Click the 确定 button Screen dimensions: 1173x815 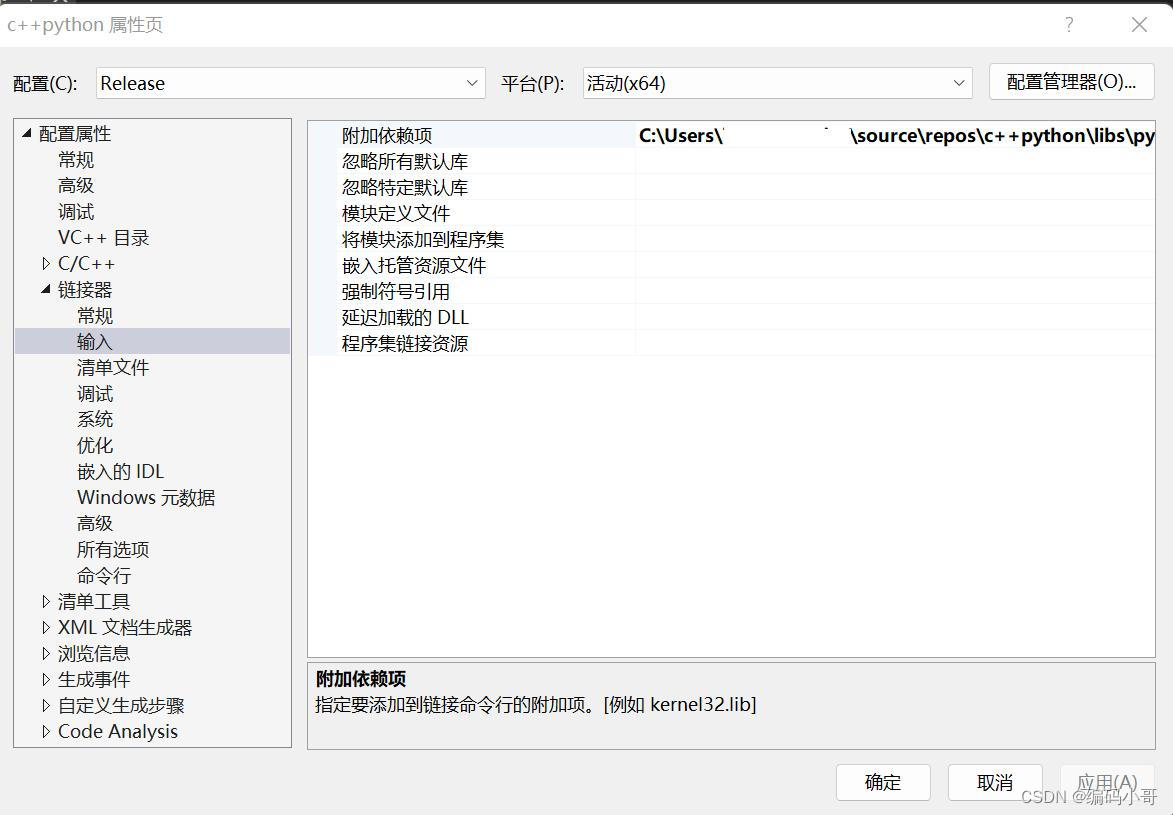(x=882, y=782)
